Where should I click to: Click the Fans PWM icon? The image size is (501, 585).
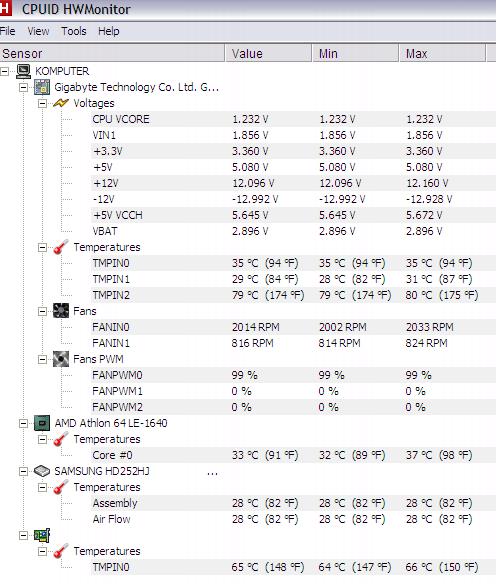(x=61, y=359)
